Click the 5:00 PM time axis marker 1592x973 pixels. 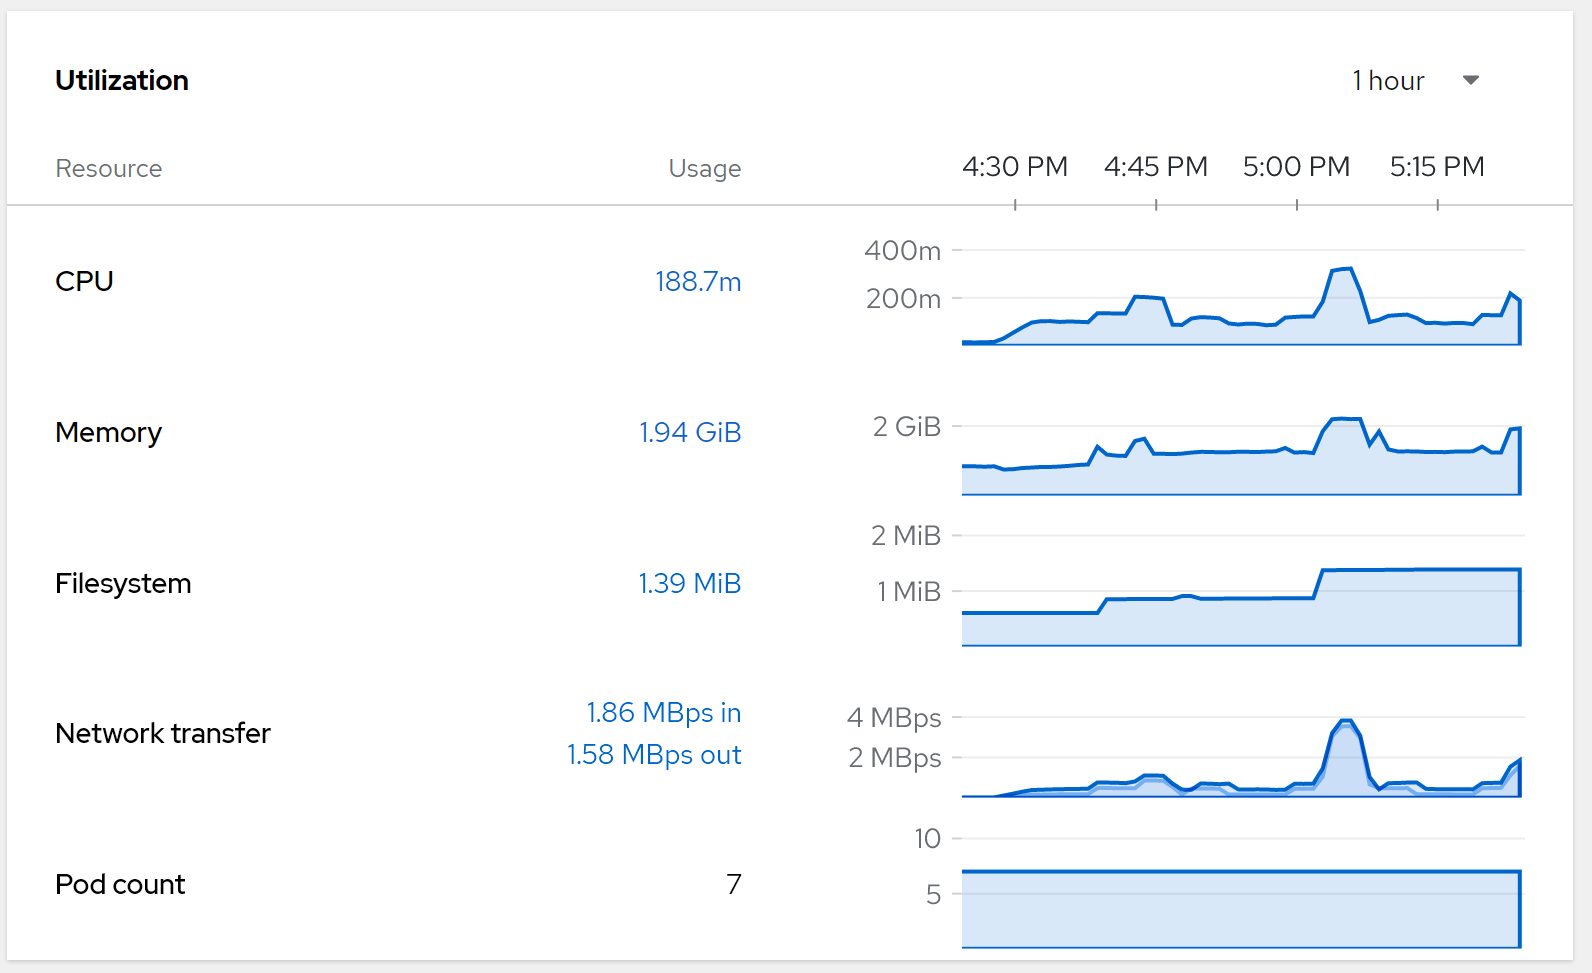[1296, 167]
